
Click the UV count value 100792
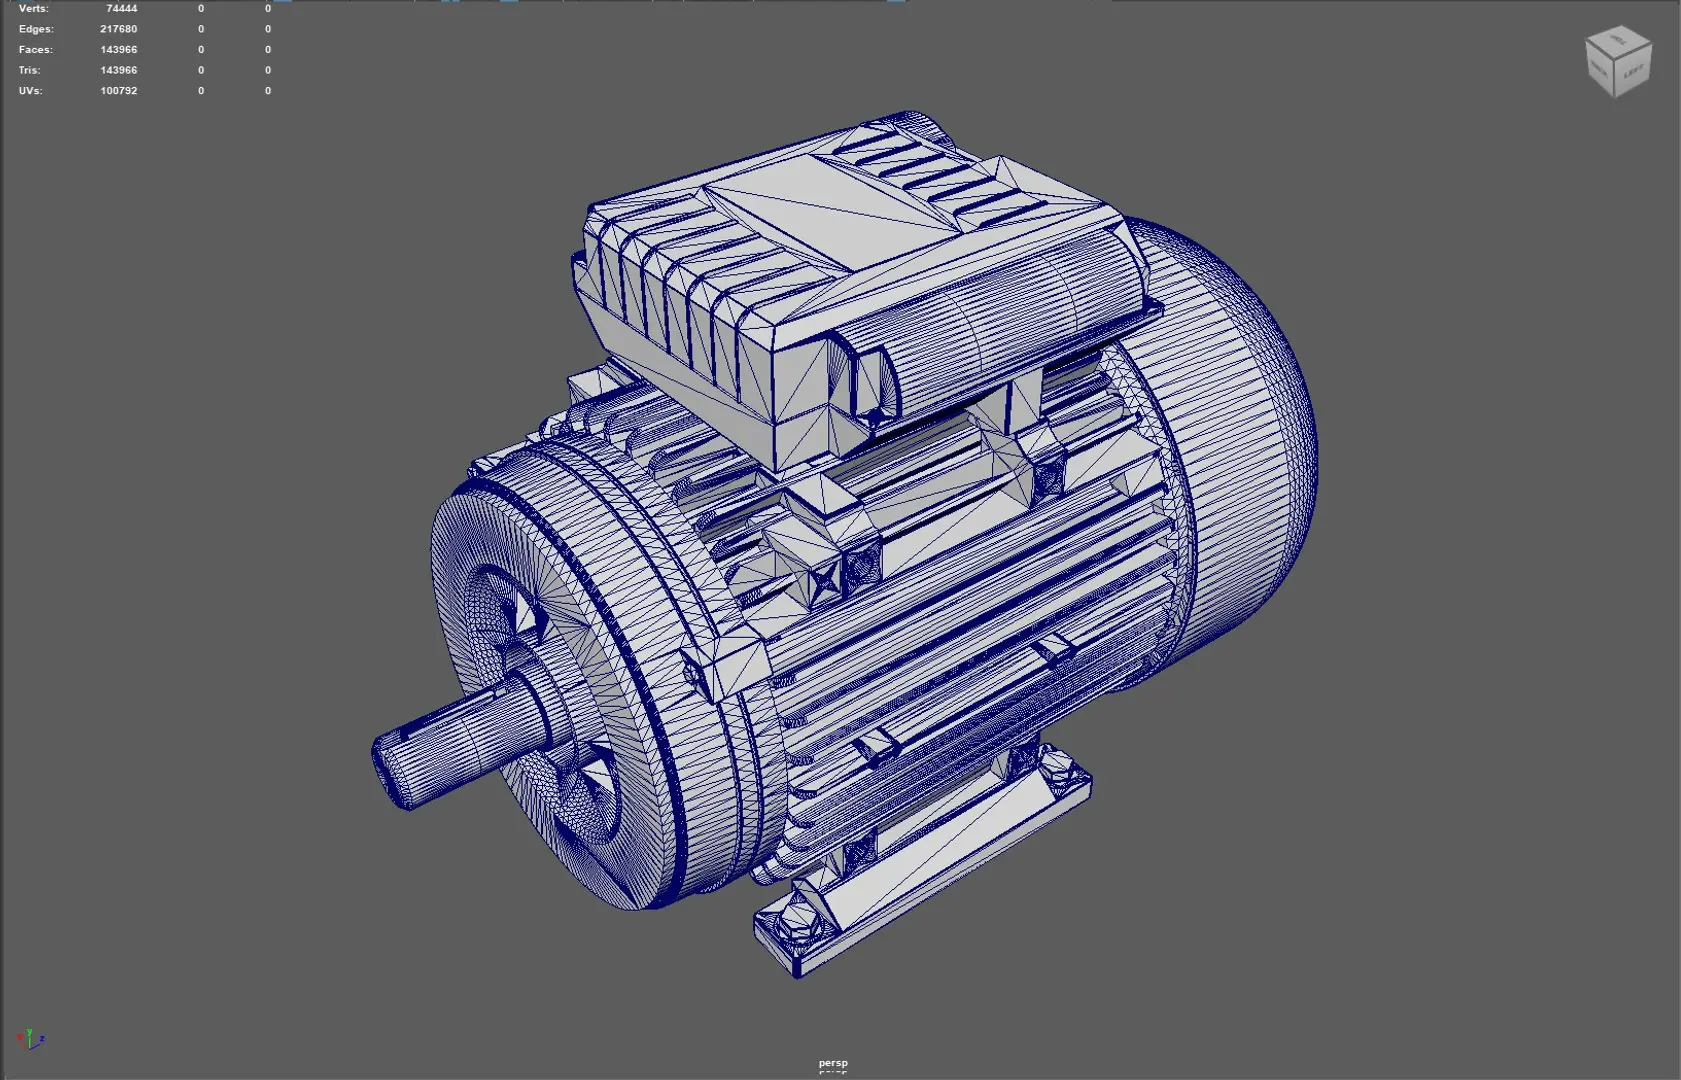point(119,90)
